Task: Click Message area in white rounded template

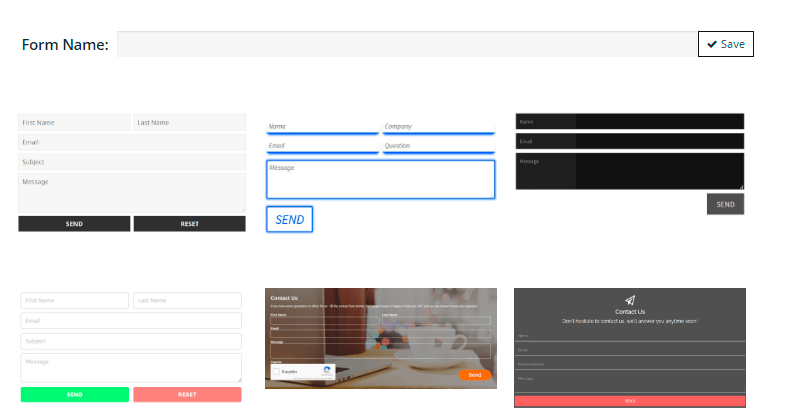Action: 131,368
